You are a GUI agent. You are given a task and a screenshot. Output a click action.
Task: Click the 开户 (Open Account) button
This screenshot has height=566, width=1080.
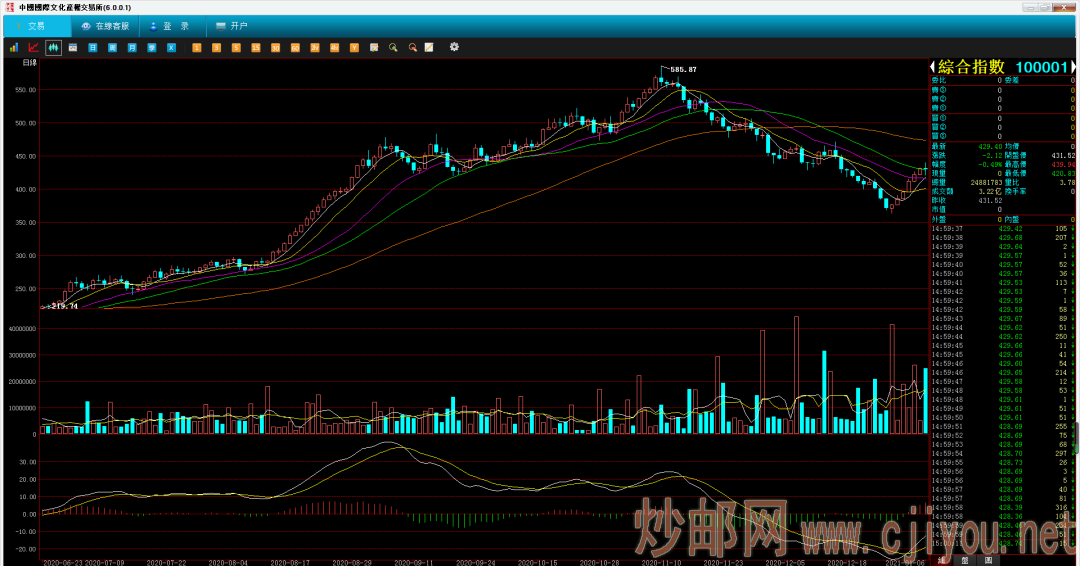coord(232,26)
